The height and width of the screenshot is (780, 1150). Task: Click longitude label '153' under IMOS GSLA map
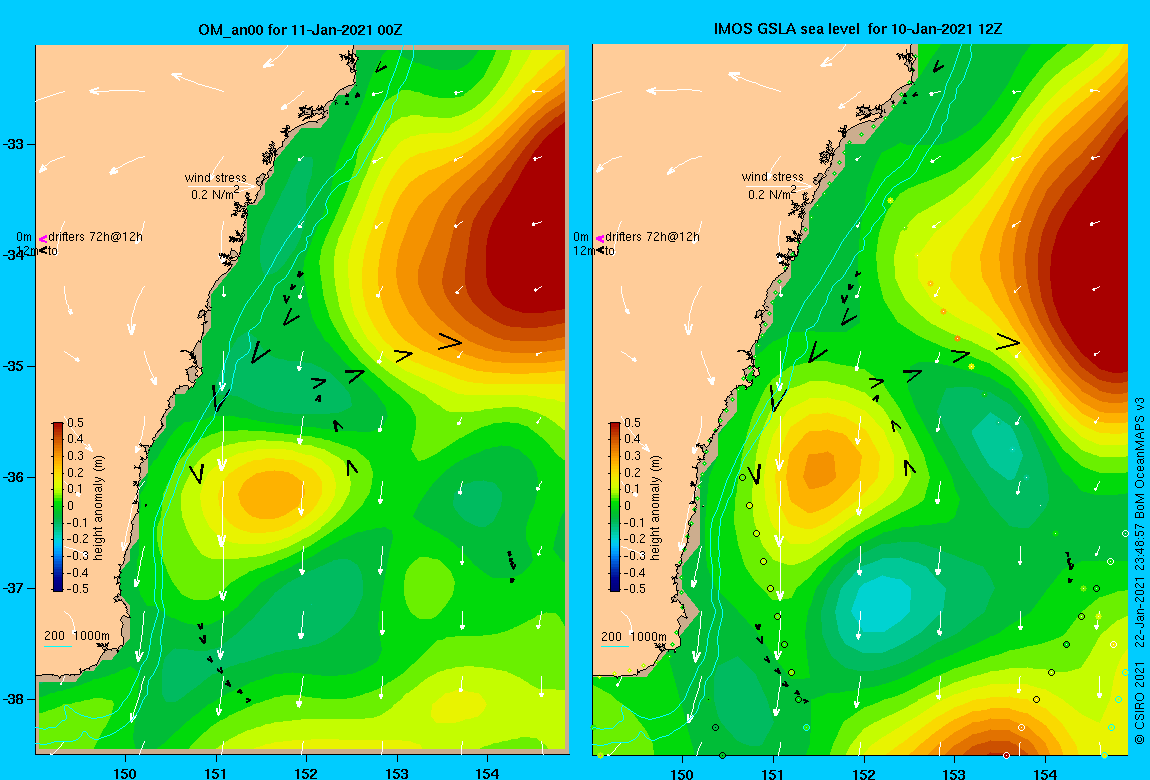[x=953, y=774]
